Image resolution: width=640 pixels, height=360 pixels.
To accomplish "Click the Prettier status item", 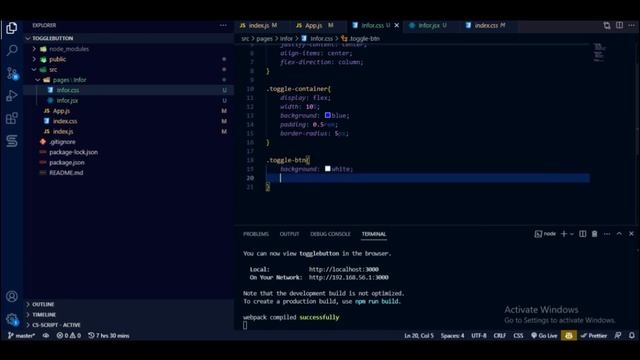I will click(594, 336).
